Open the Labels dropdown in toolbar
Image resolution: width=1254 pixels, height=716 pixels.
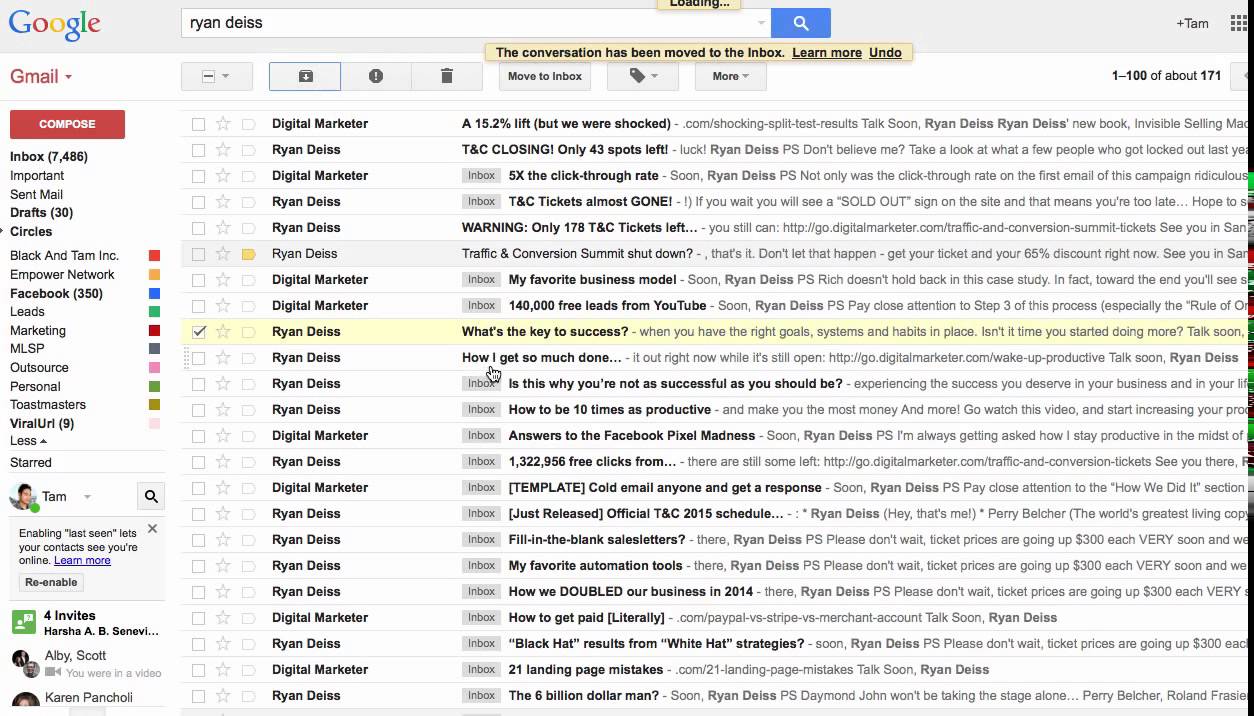tap(643, 76)
